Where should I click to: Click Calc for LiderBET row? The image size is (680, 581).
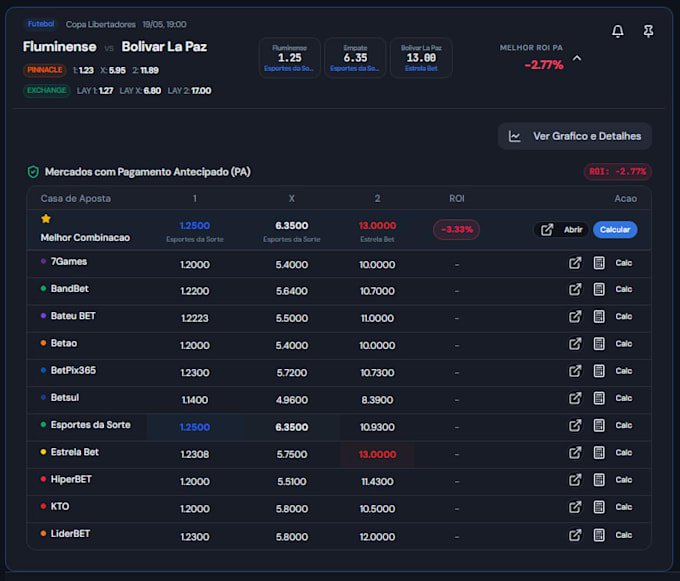point(624,535)
